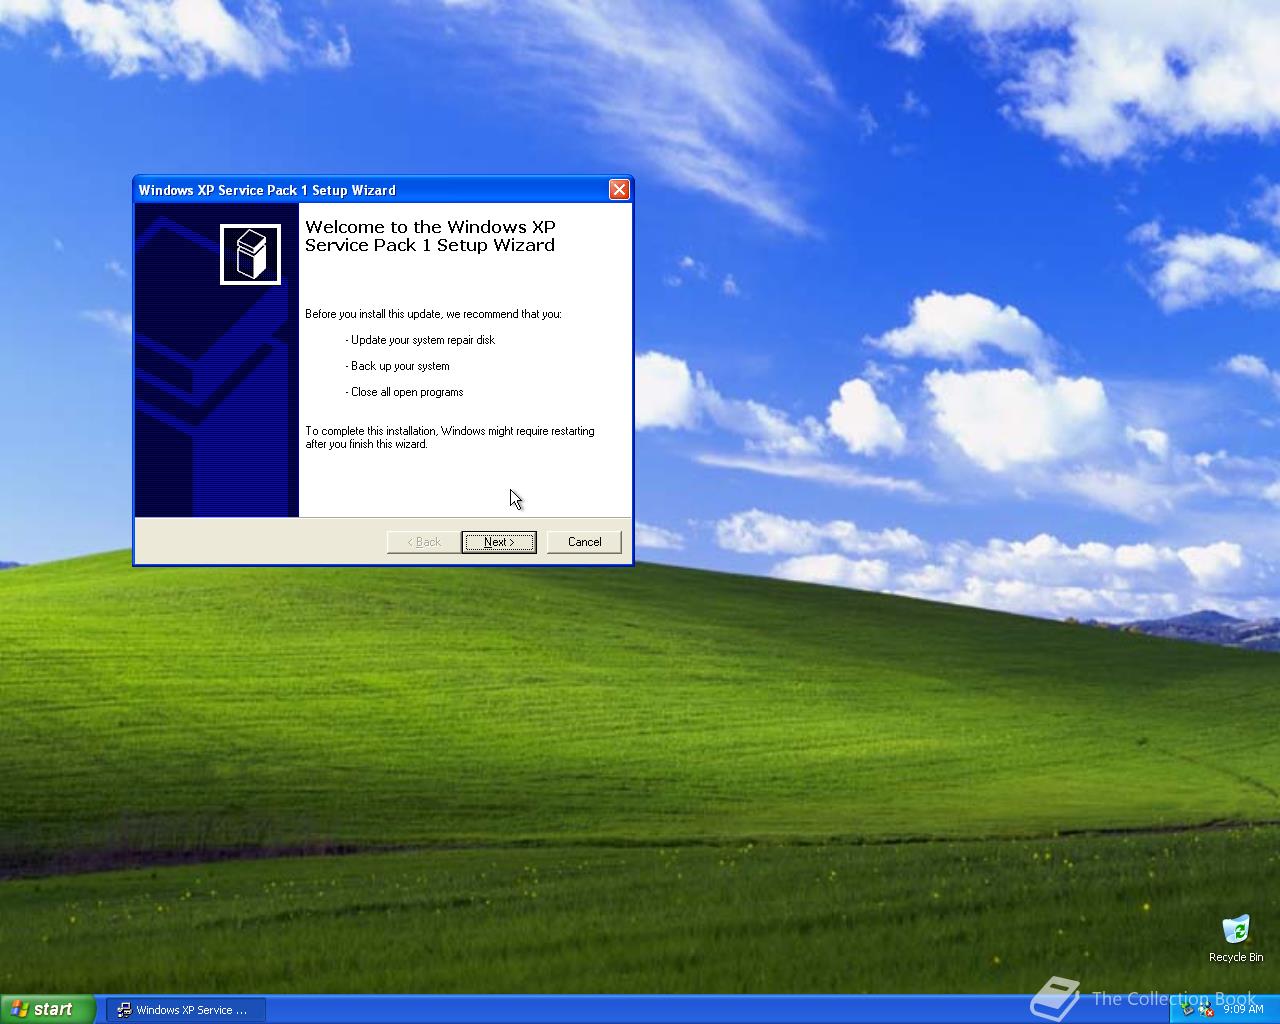Viewport: 1280px width, 1024px height.
Task: Close the Setup Wizard window
Action: pos(619,190)
